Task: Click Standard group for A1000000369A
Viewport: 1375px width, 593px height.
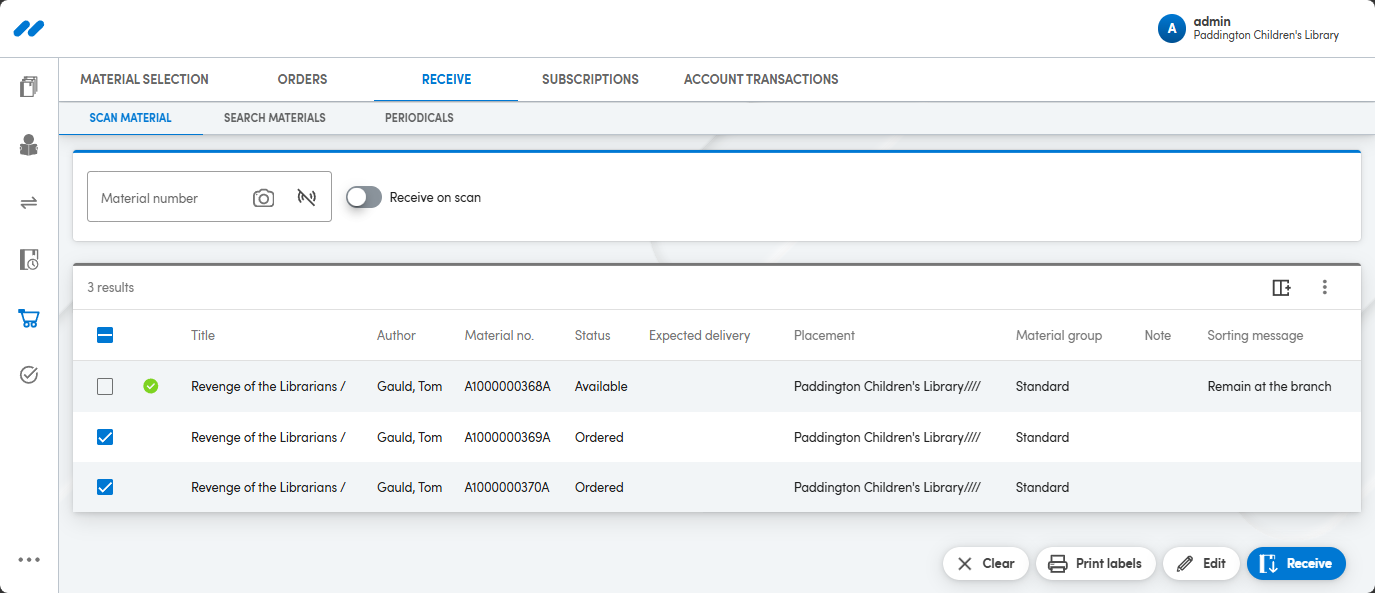Action: (1042, 437)
